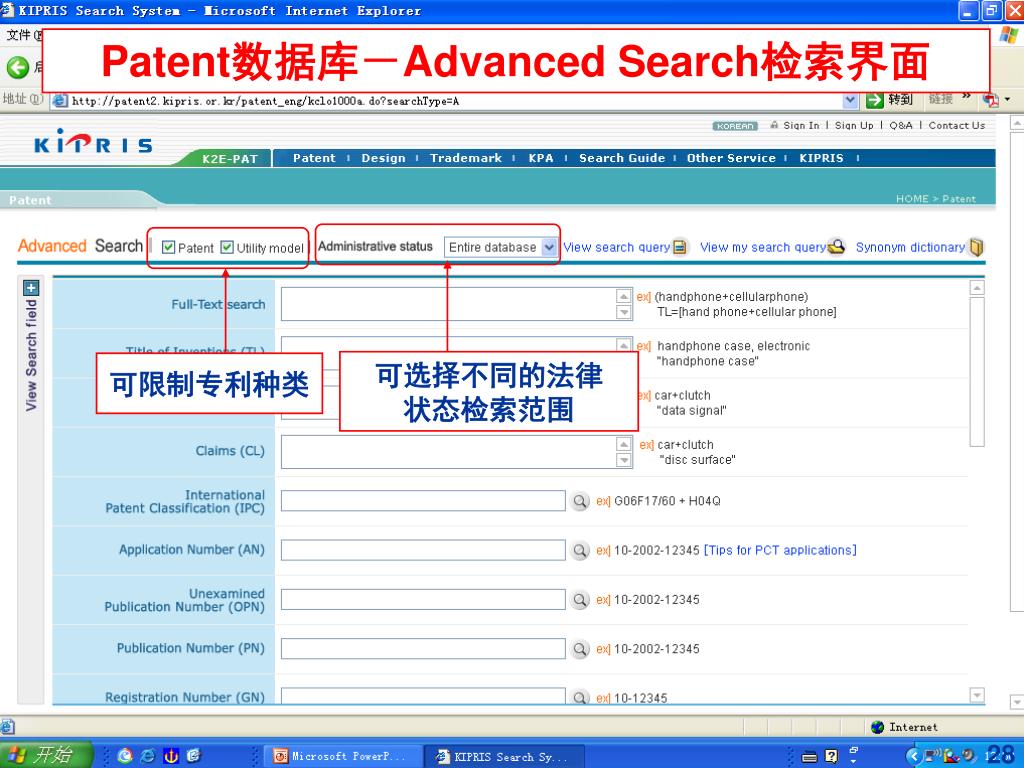Click the KIPRIS logo
This screenshot has width=1024, height=768.
point(93,142)
